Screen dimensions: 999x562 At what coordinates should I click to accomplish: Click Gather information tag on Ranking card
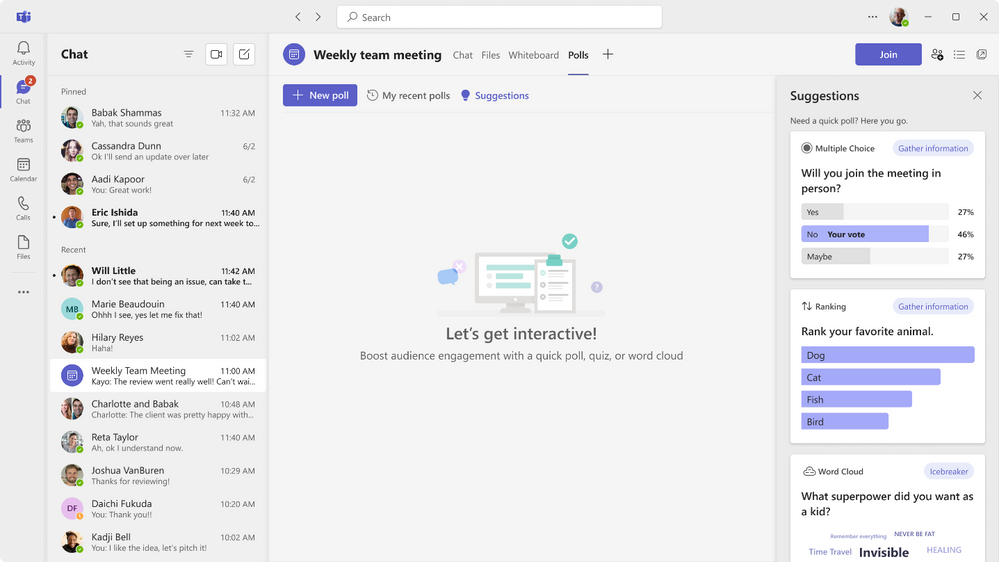tap(933, 306)
